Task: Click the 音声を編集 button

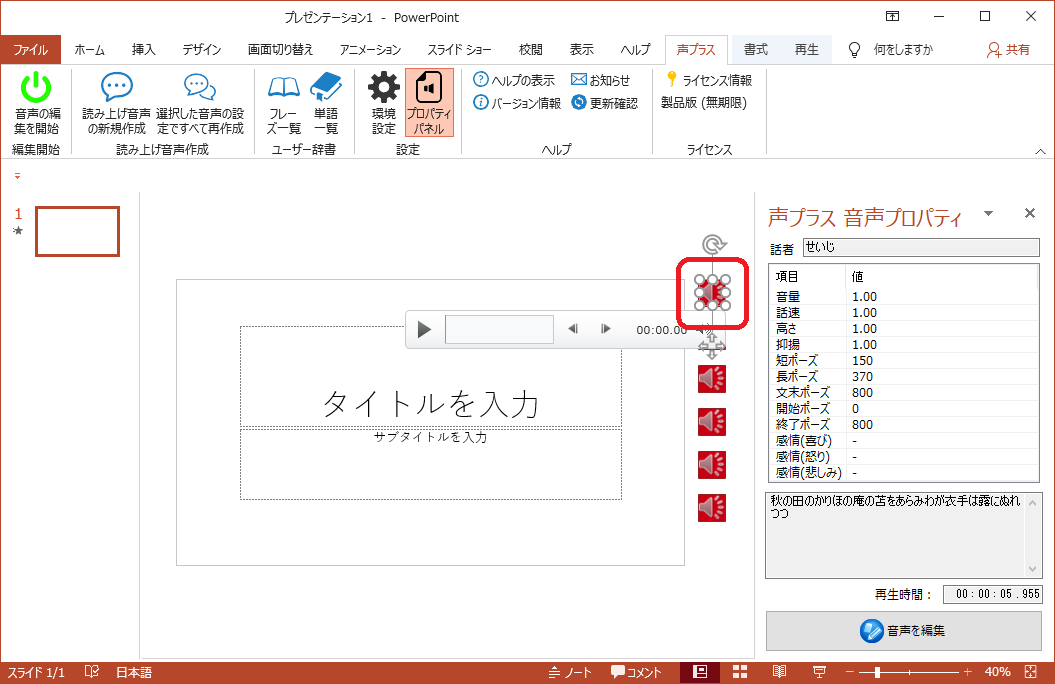Action: click(904, 631)
